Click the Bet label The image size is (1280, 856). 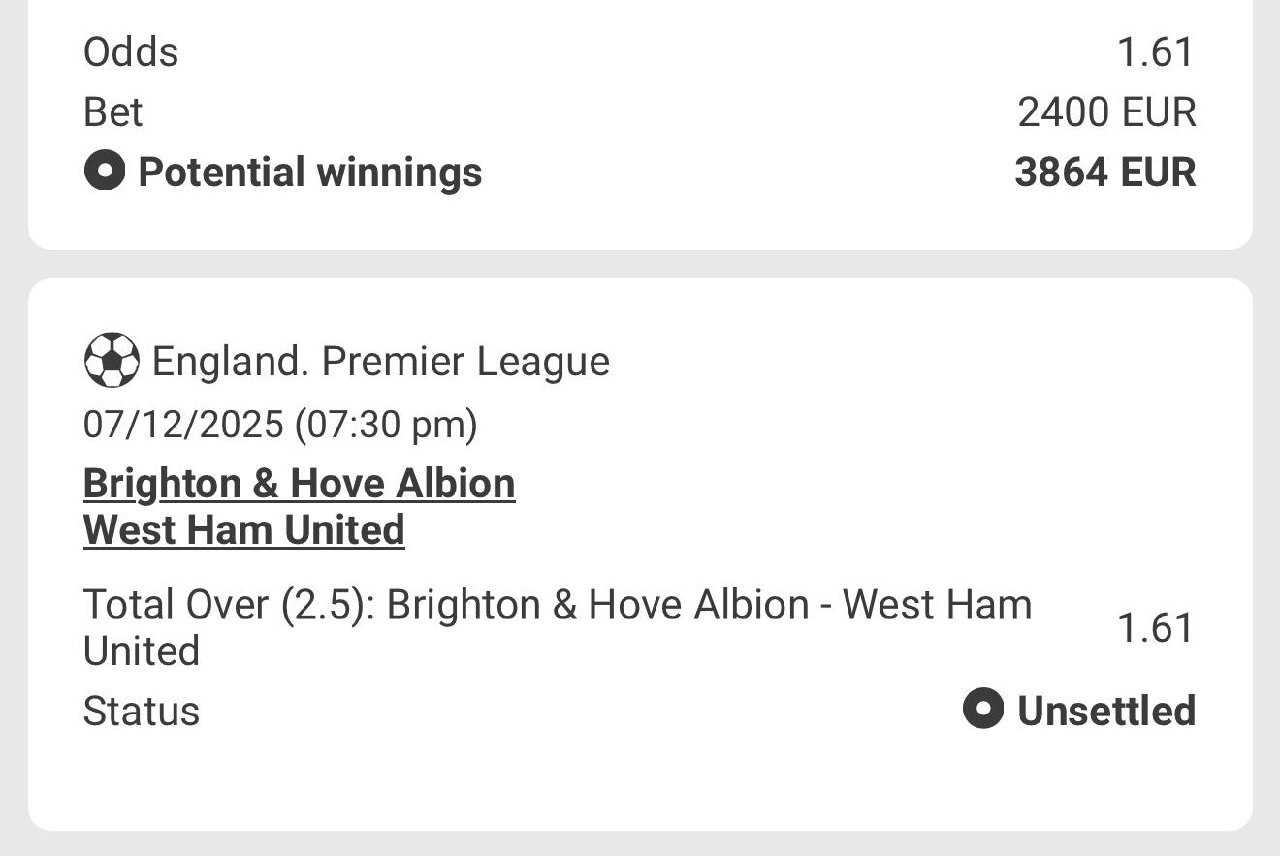(x=113, y=112)
